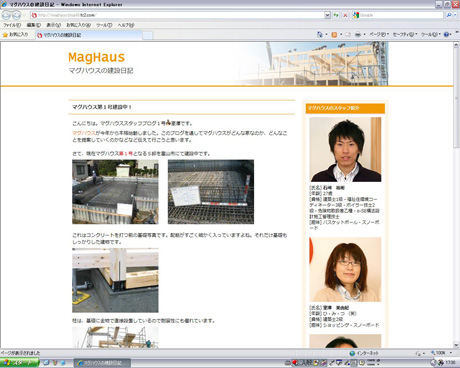The height and width of the screenshot is (368, 460).
Task: Open the Tools (ツール) menu in menu bar
Action: click(104, 25)
